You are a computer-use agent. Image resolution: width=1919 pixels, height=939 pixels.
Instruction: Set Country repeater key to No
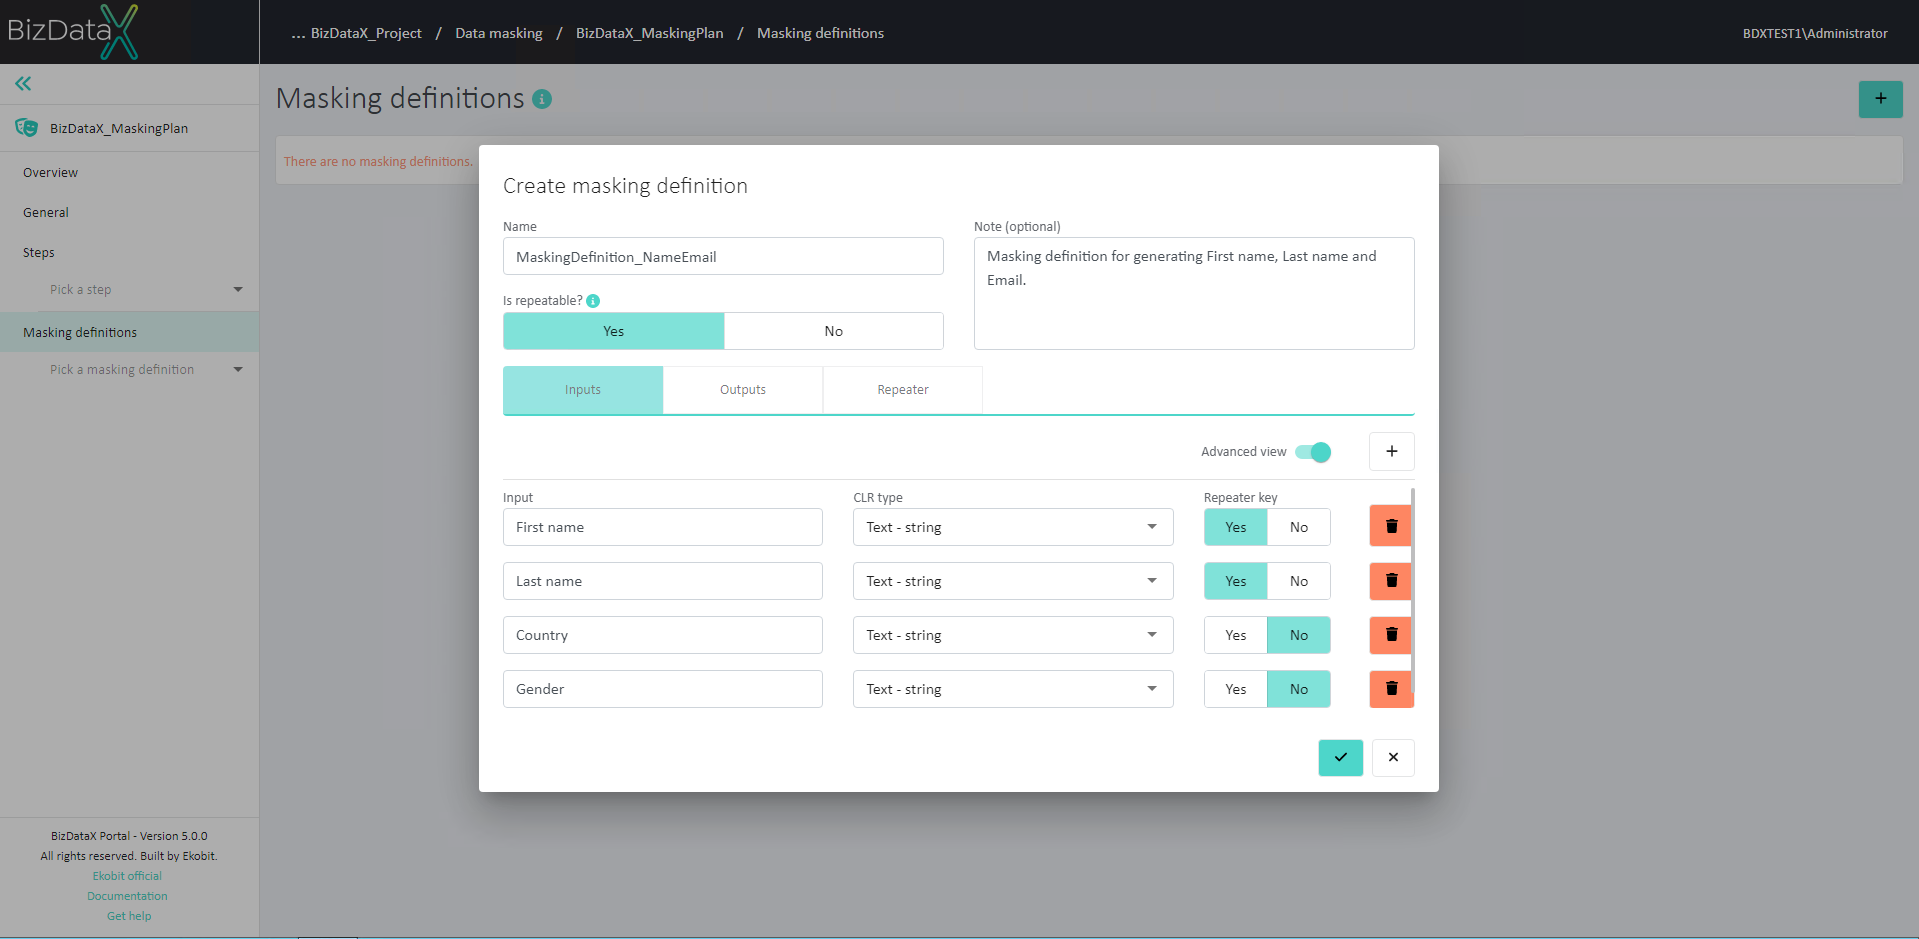[1298, 635]
